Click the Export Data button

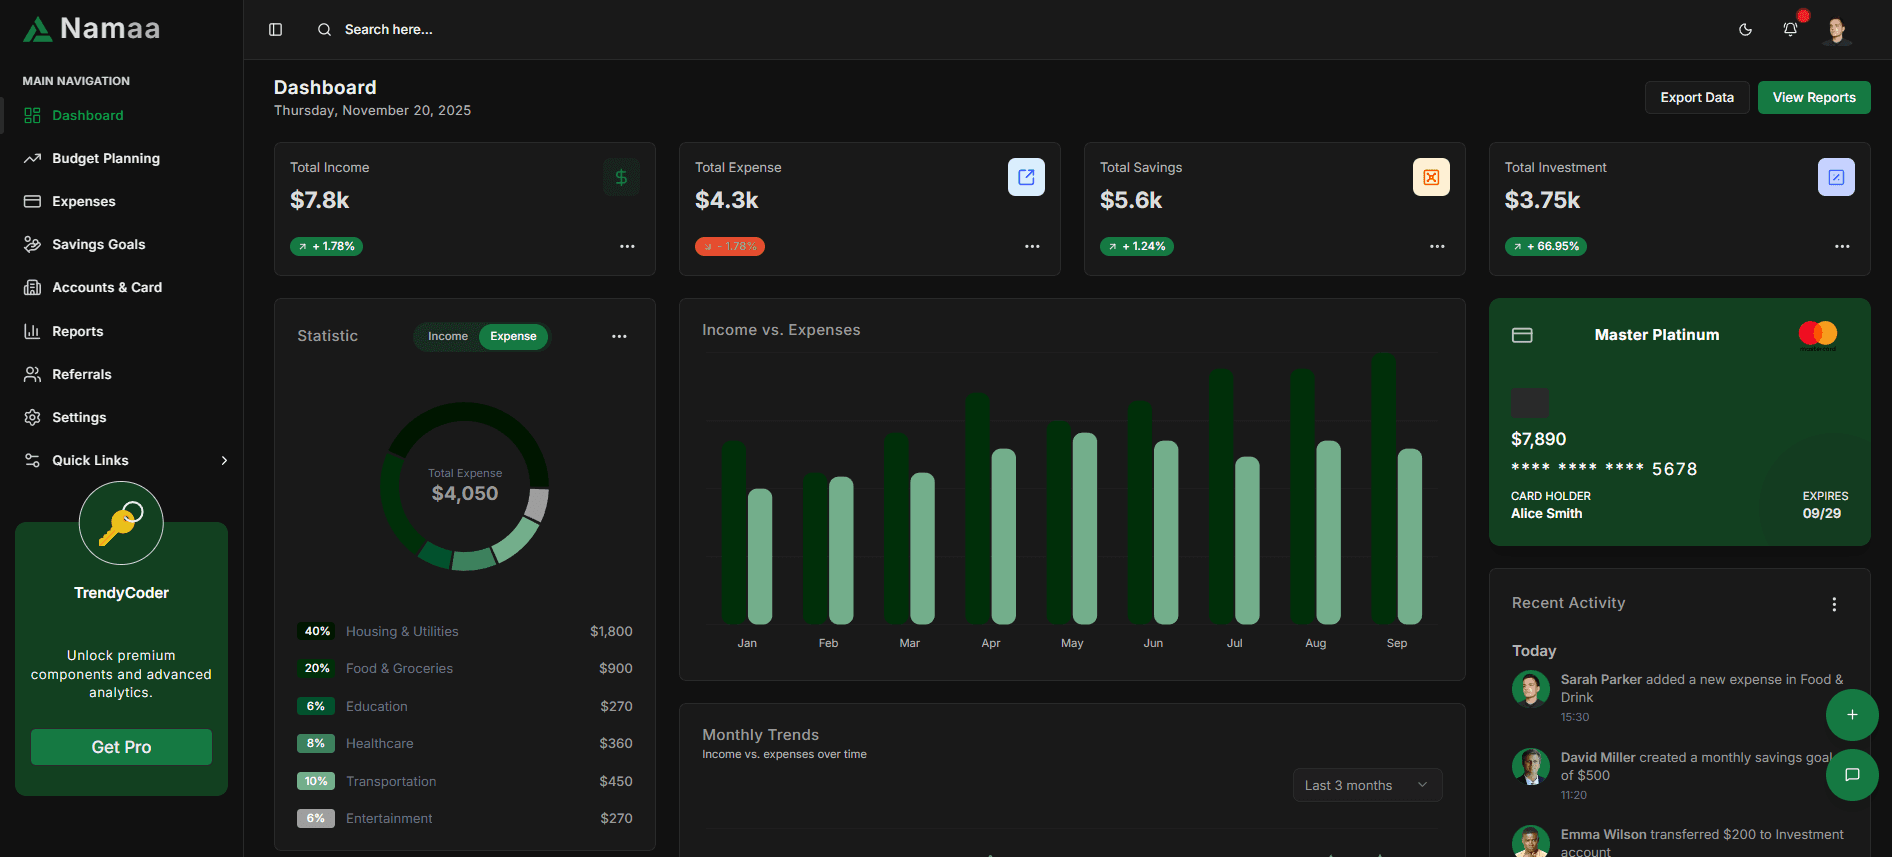tap(1696, 97)
